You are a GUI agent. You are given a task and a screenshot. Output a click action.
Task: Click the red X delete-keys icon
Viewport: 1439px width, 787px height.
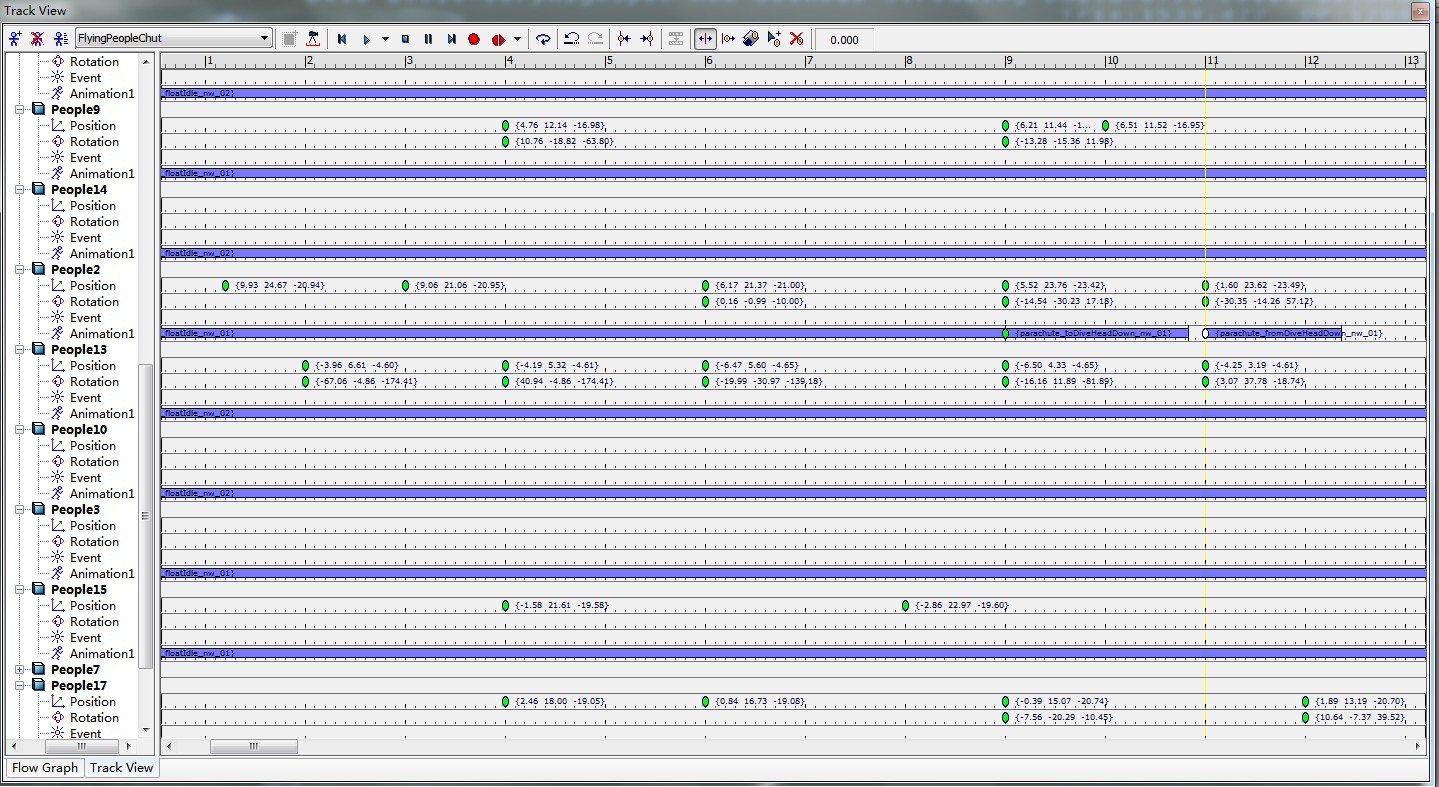(796, 39)
